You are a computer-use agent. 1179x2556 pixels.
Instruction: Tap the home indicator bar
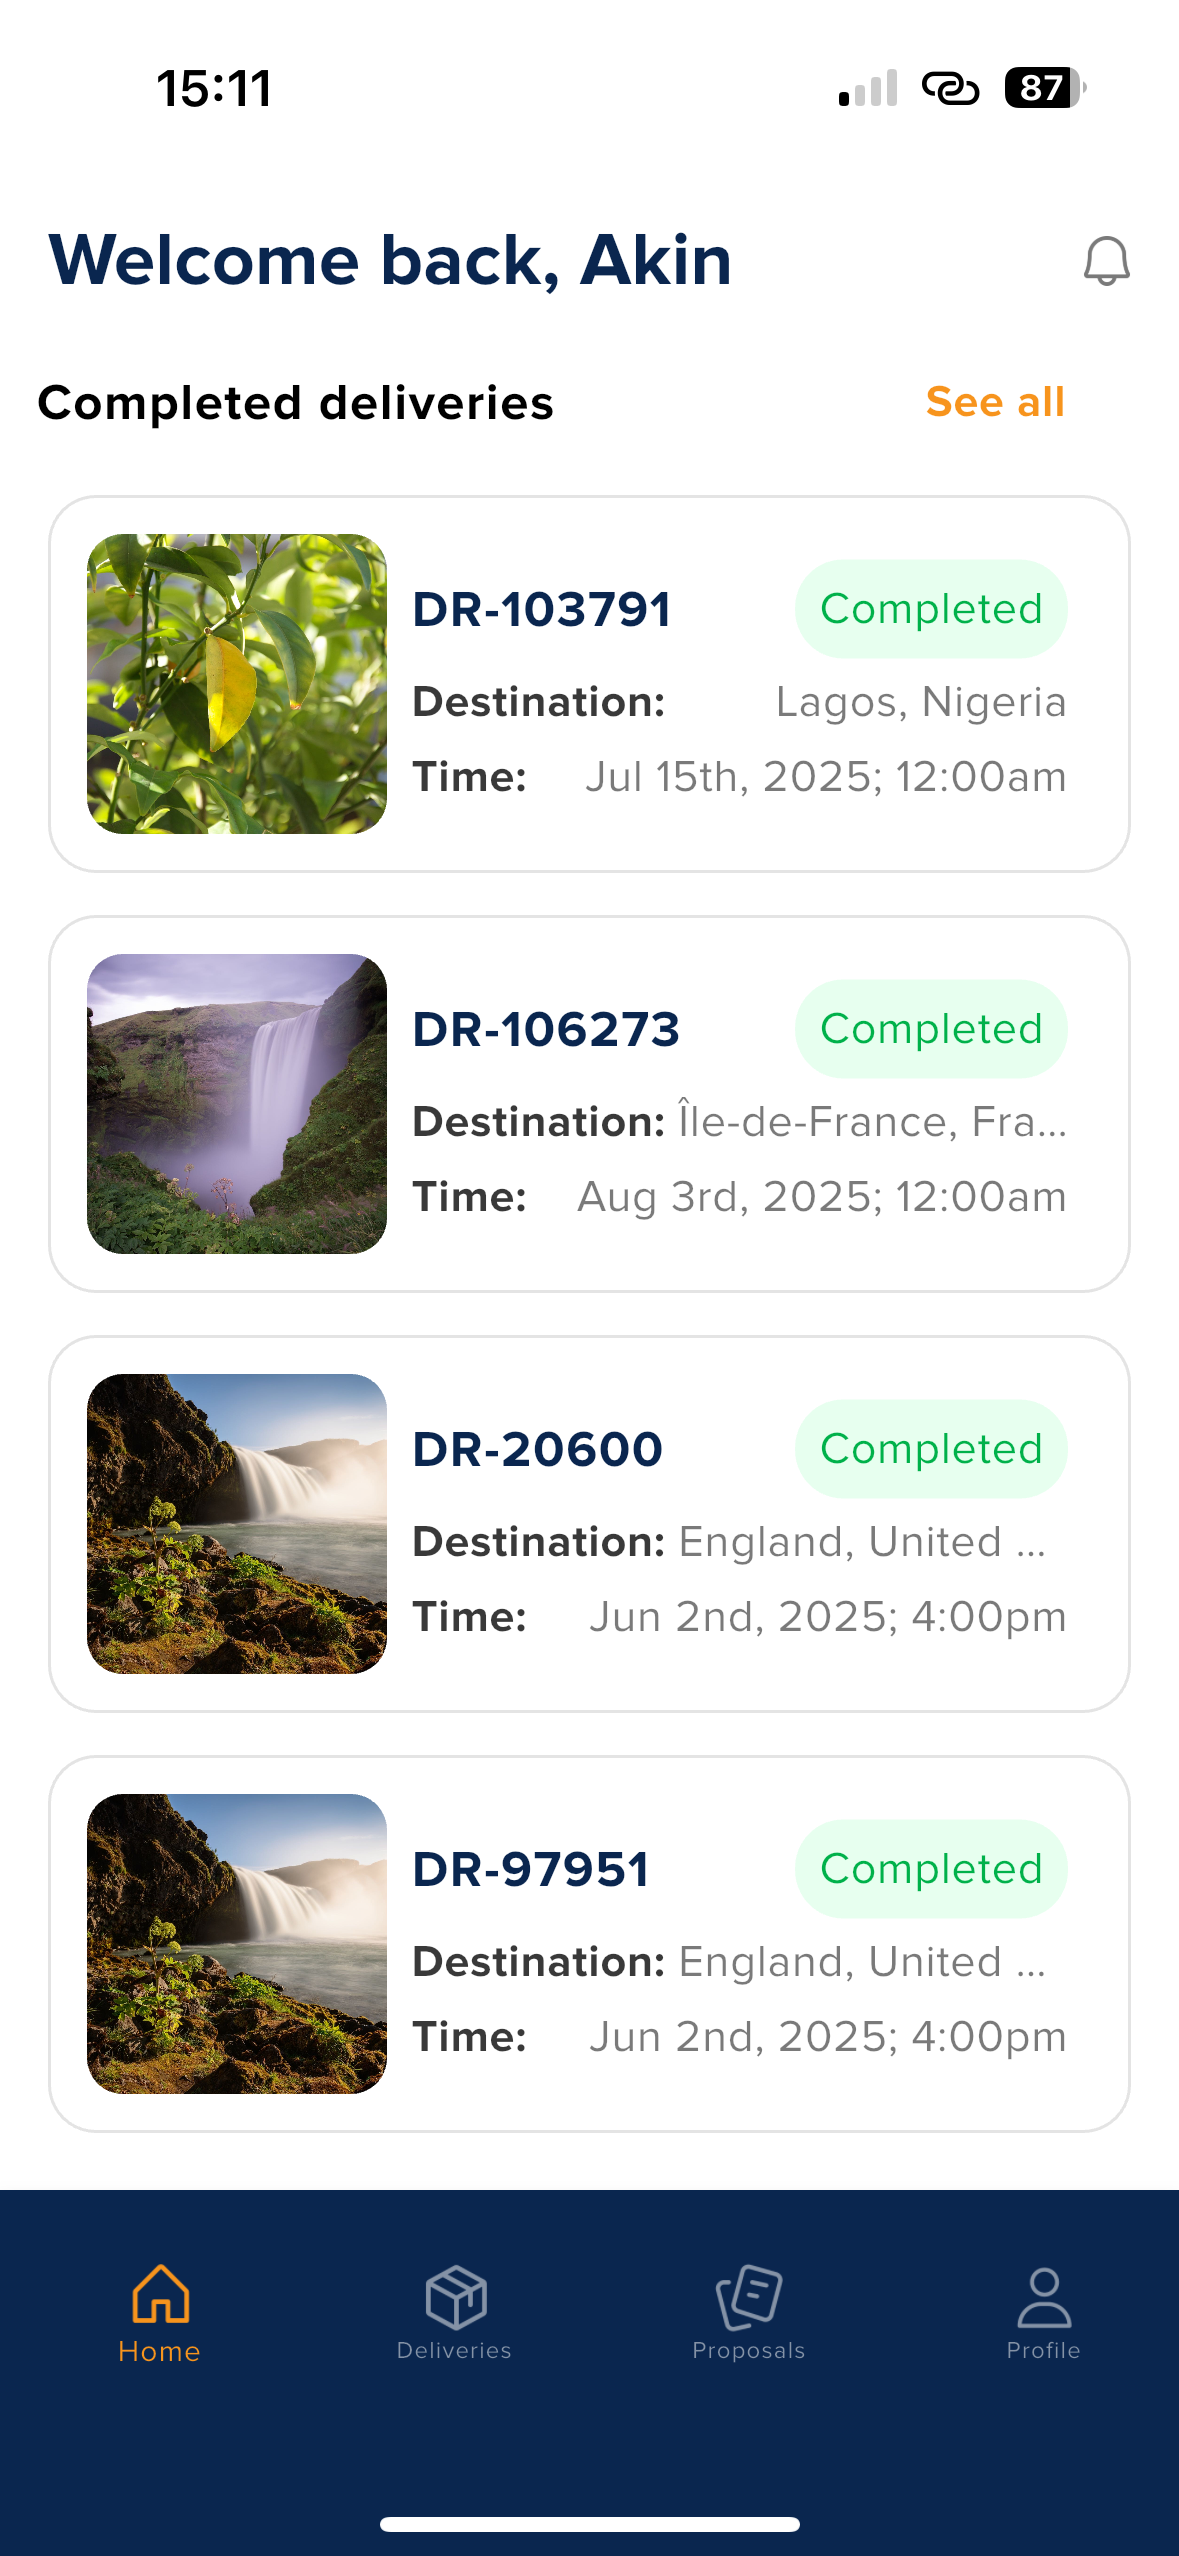(590, 2524)
